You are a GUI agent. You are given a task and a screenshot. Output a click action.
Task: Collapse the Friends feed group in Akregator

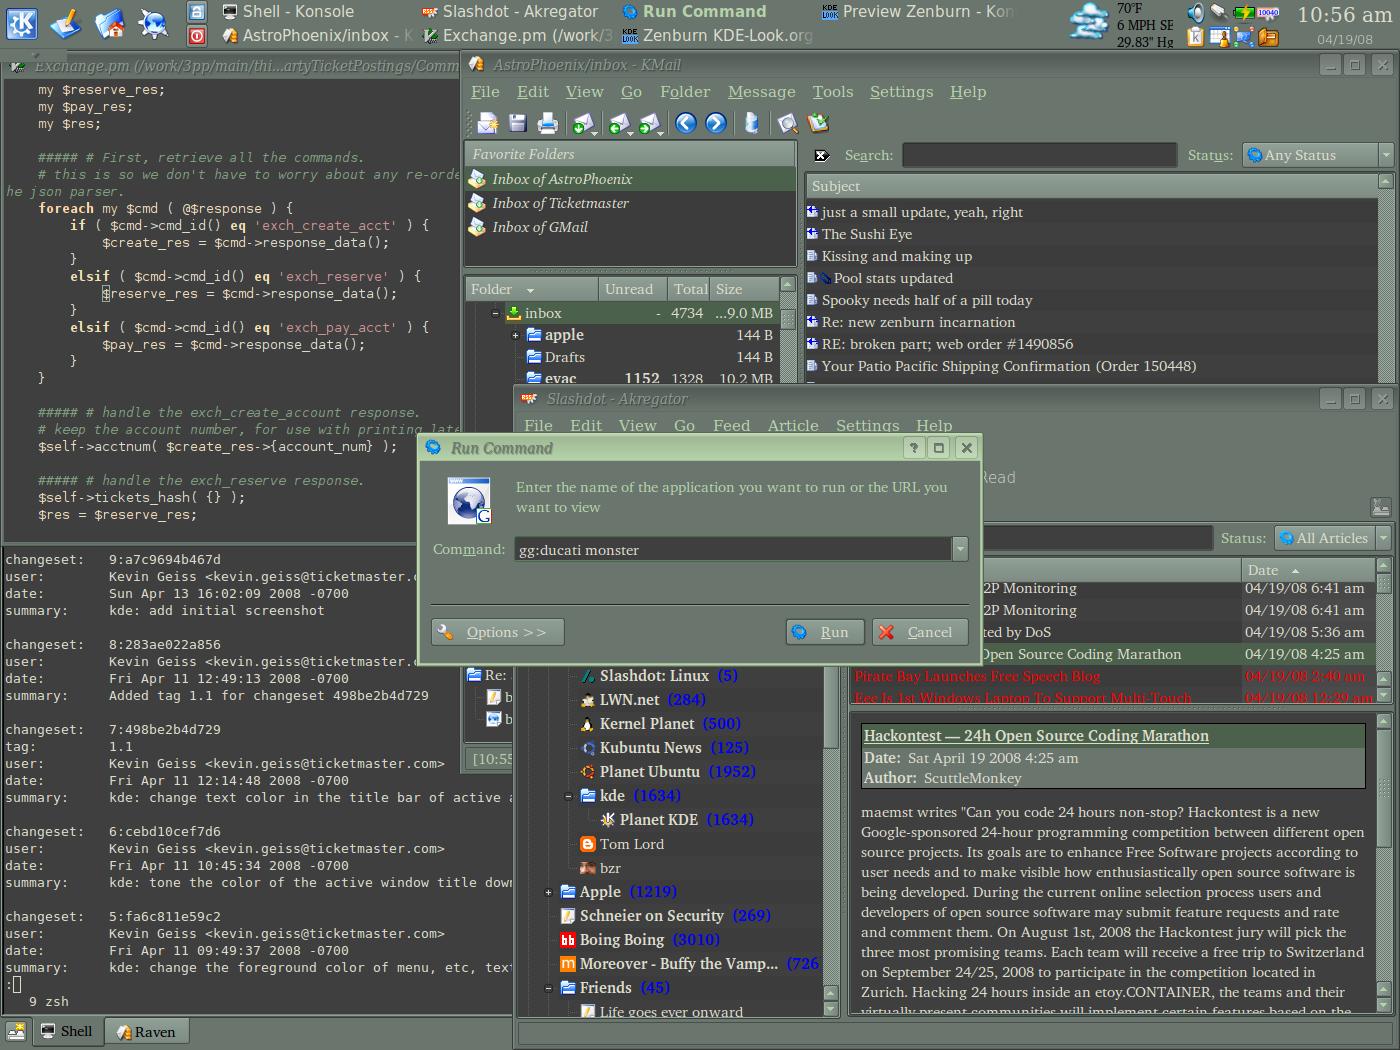548,988
